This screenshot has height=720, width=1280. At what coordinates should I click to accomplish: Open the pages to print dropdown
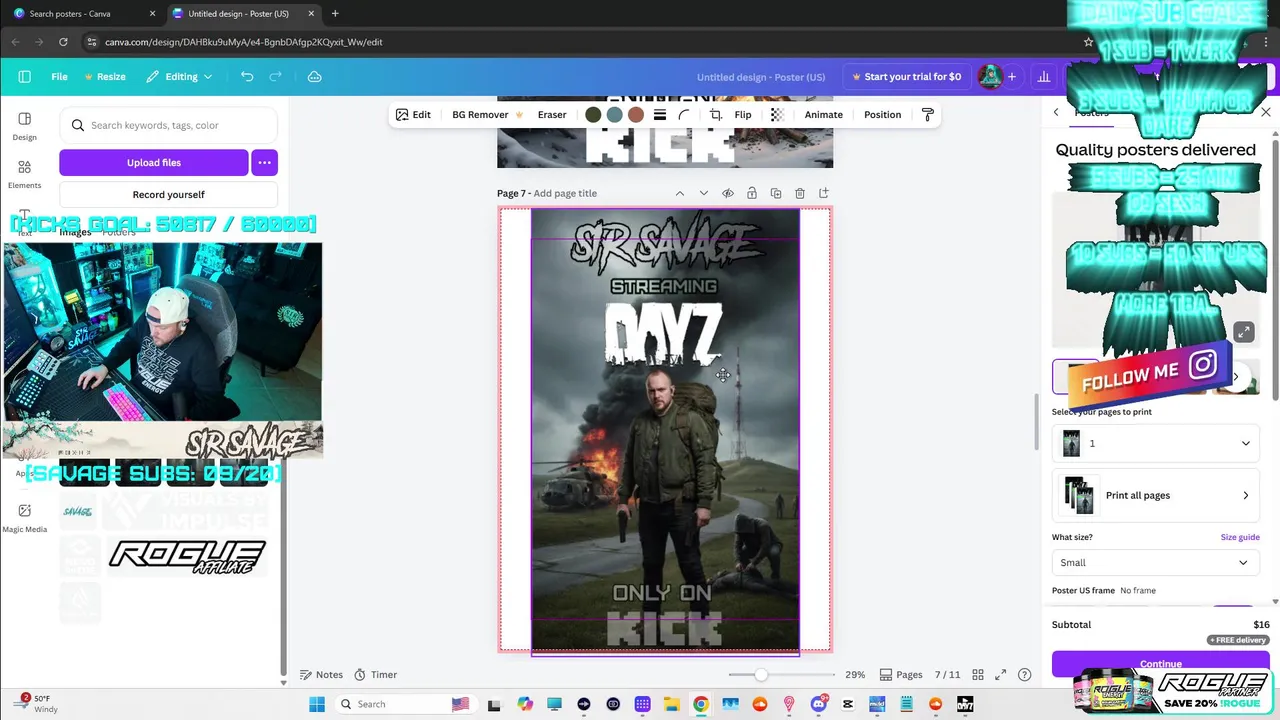pyautogui.click(x=1155, y=443)
